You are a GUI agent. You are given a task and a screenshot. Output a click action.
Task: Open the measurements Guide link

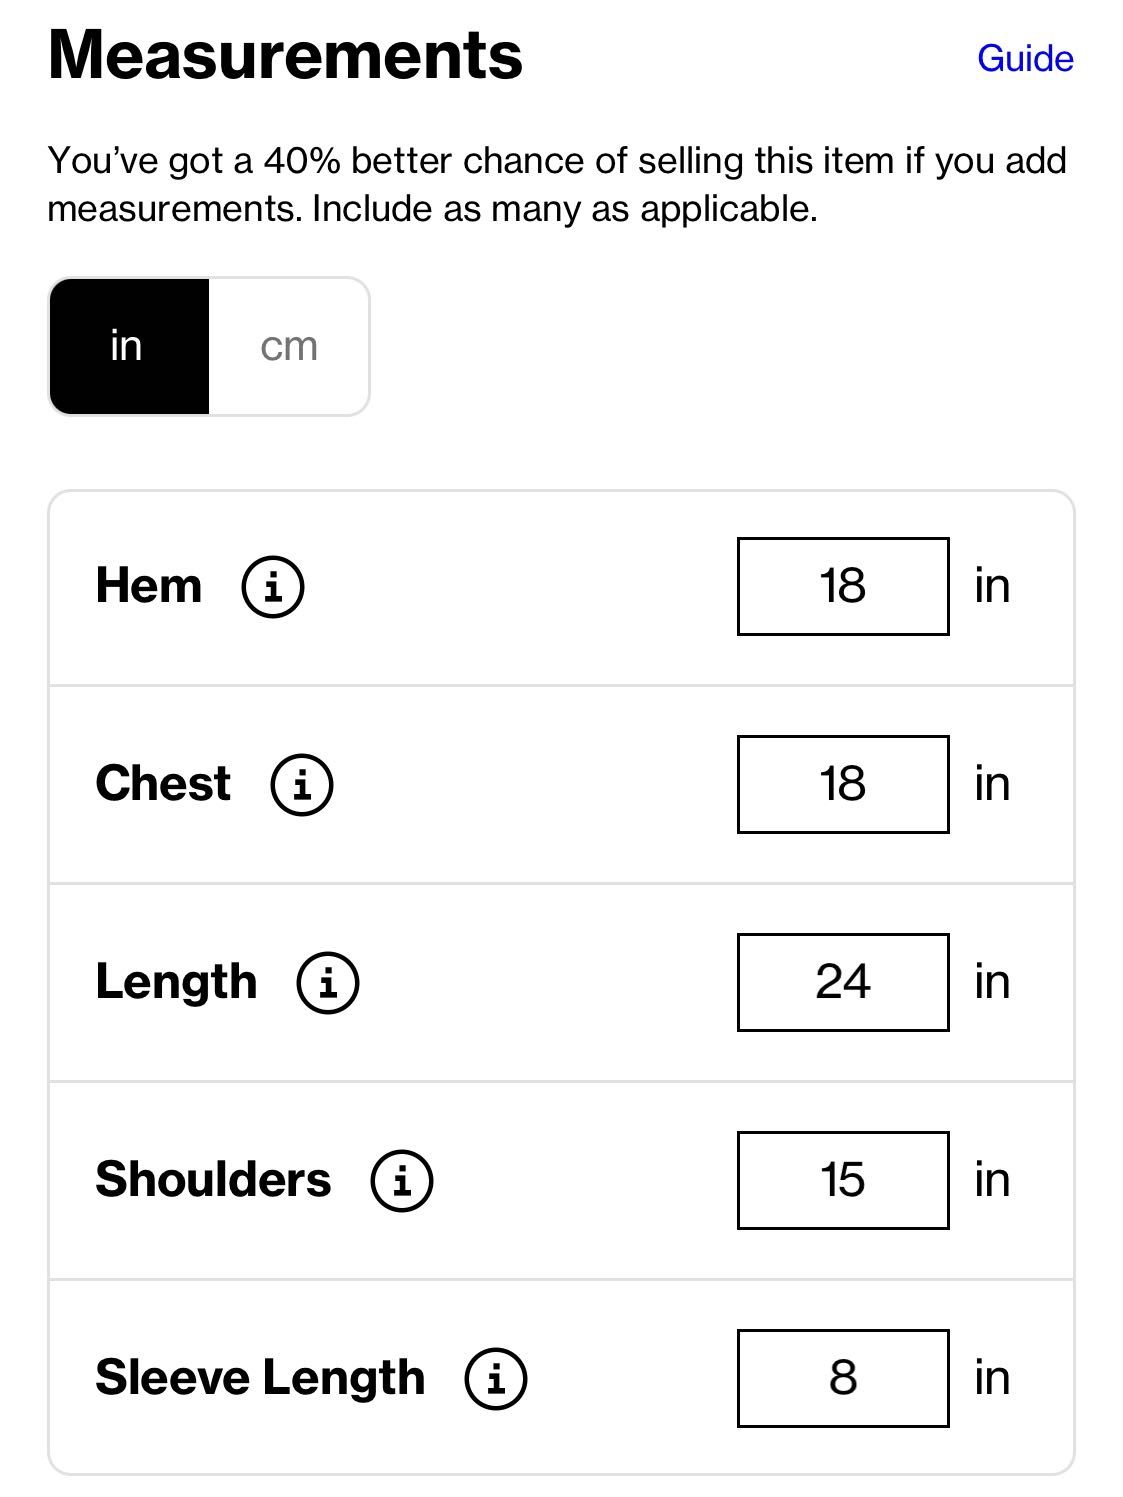click(x=1025, y=59)
